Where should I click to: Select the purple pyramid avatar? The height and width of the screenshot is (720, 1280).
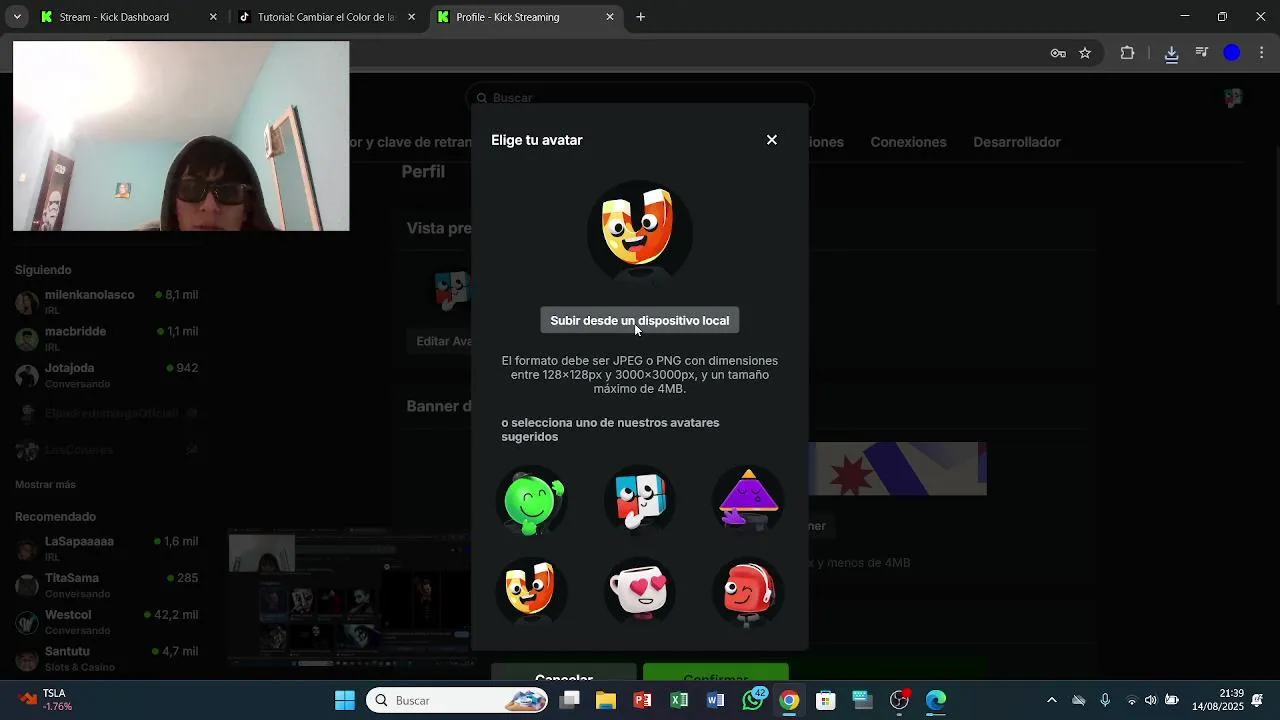coord(748,501)
